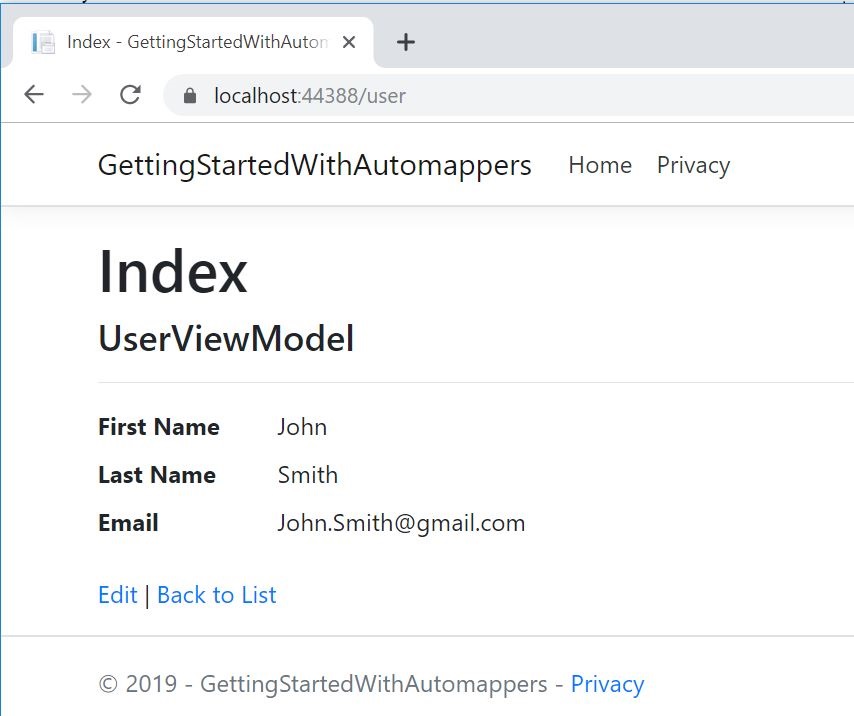Click the Last Name value Smith
Viewport: 854px width, 716px height.
click(307, 475)
